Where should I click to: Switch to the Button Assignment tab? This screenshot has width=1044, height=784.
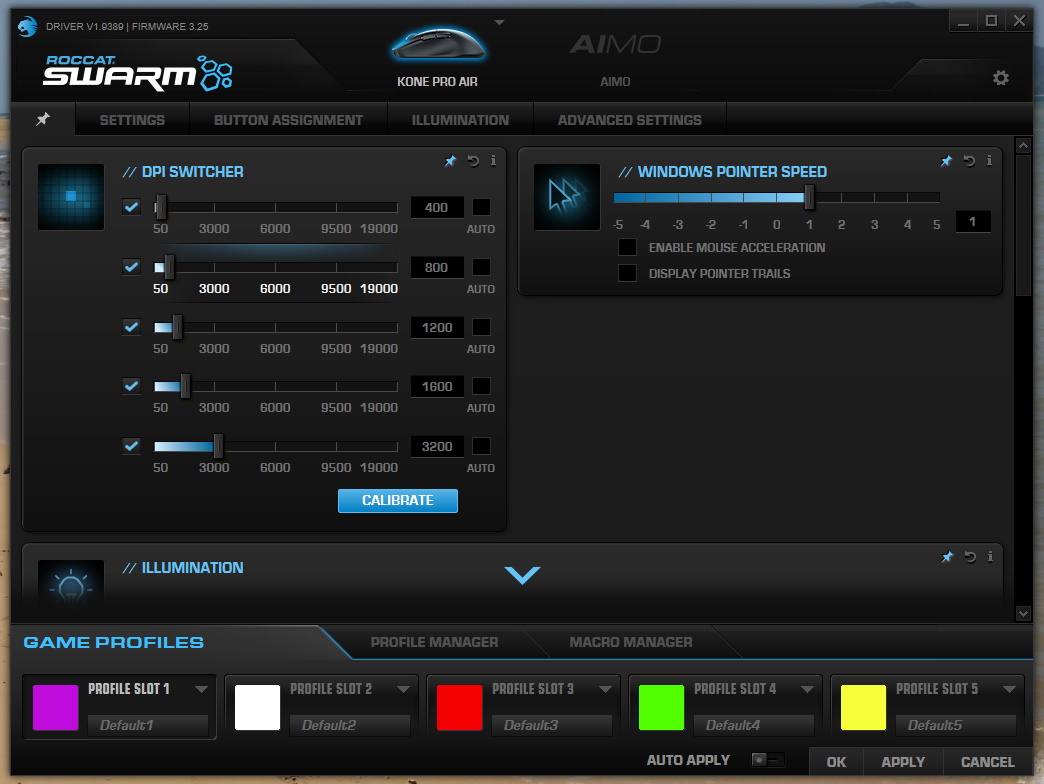tap(288, 120)
